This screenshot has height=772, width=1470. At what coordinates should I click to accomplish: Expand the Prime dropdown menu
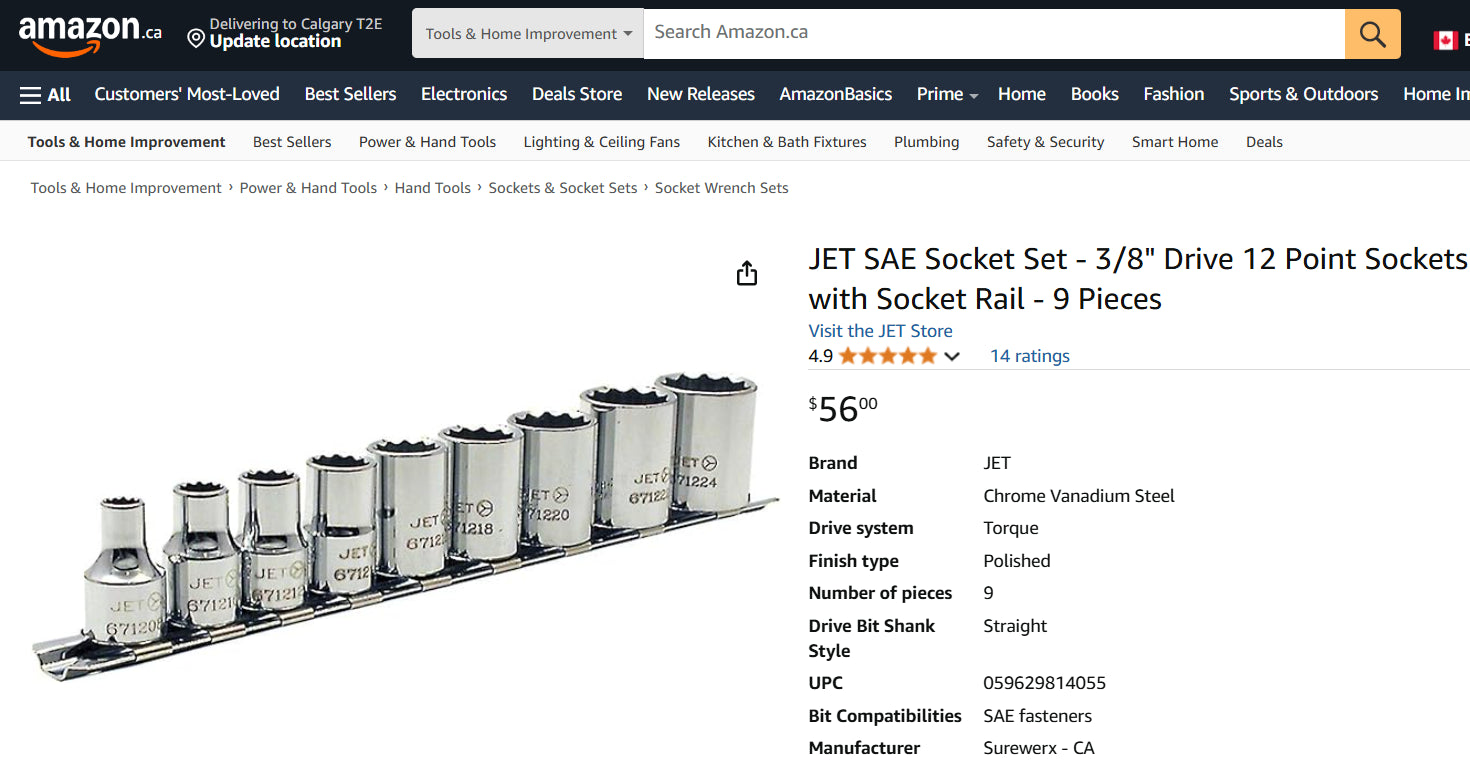(946, 94)
